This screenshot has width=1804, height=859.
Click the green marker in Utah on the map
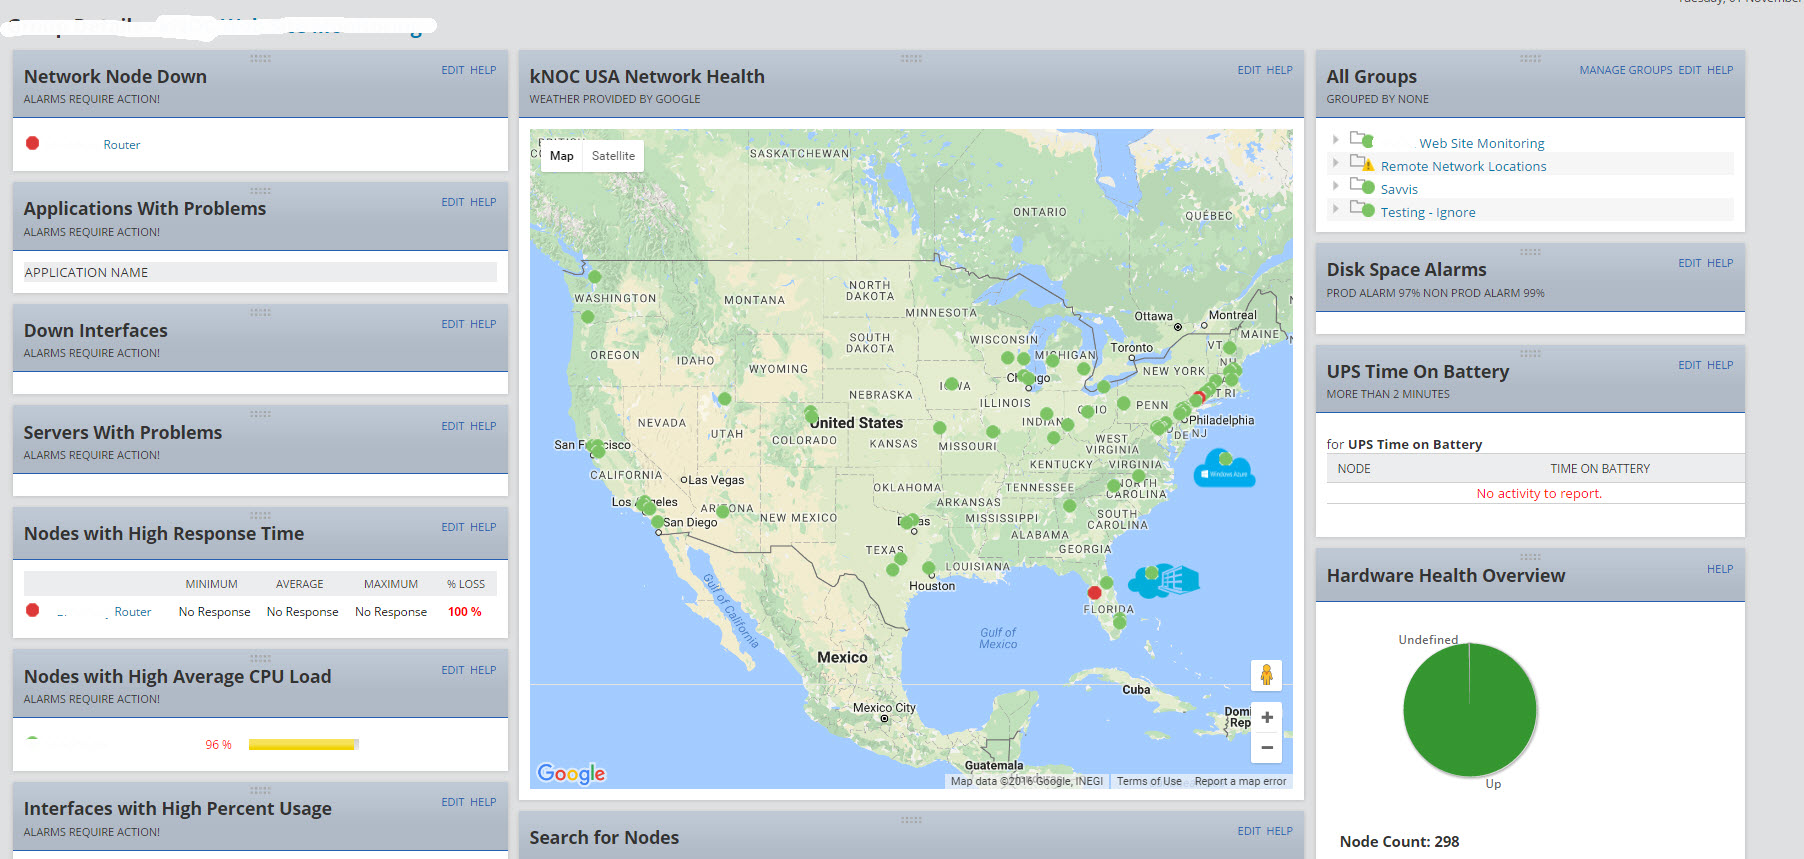click(725, 399)
